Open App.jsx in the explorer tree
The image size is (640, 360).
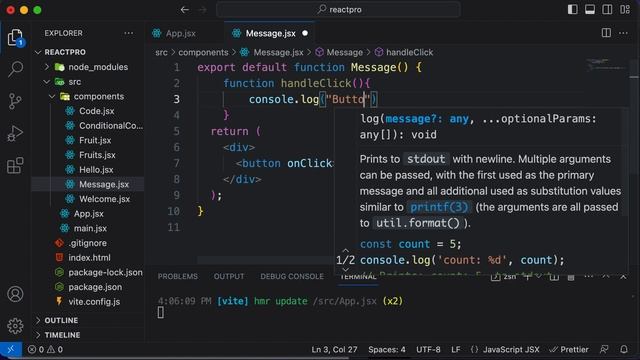[89, 214]
